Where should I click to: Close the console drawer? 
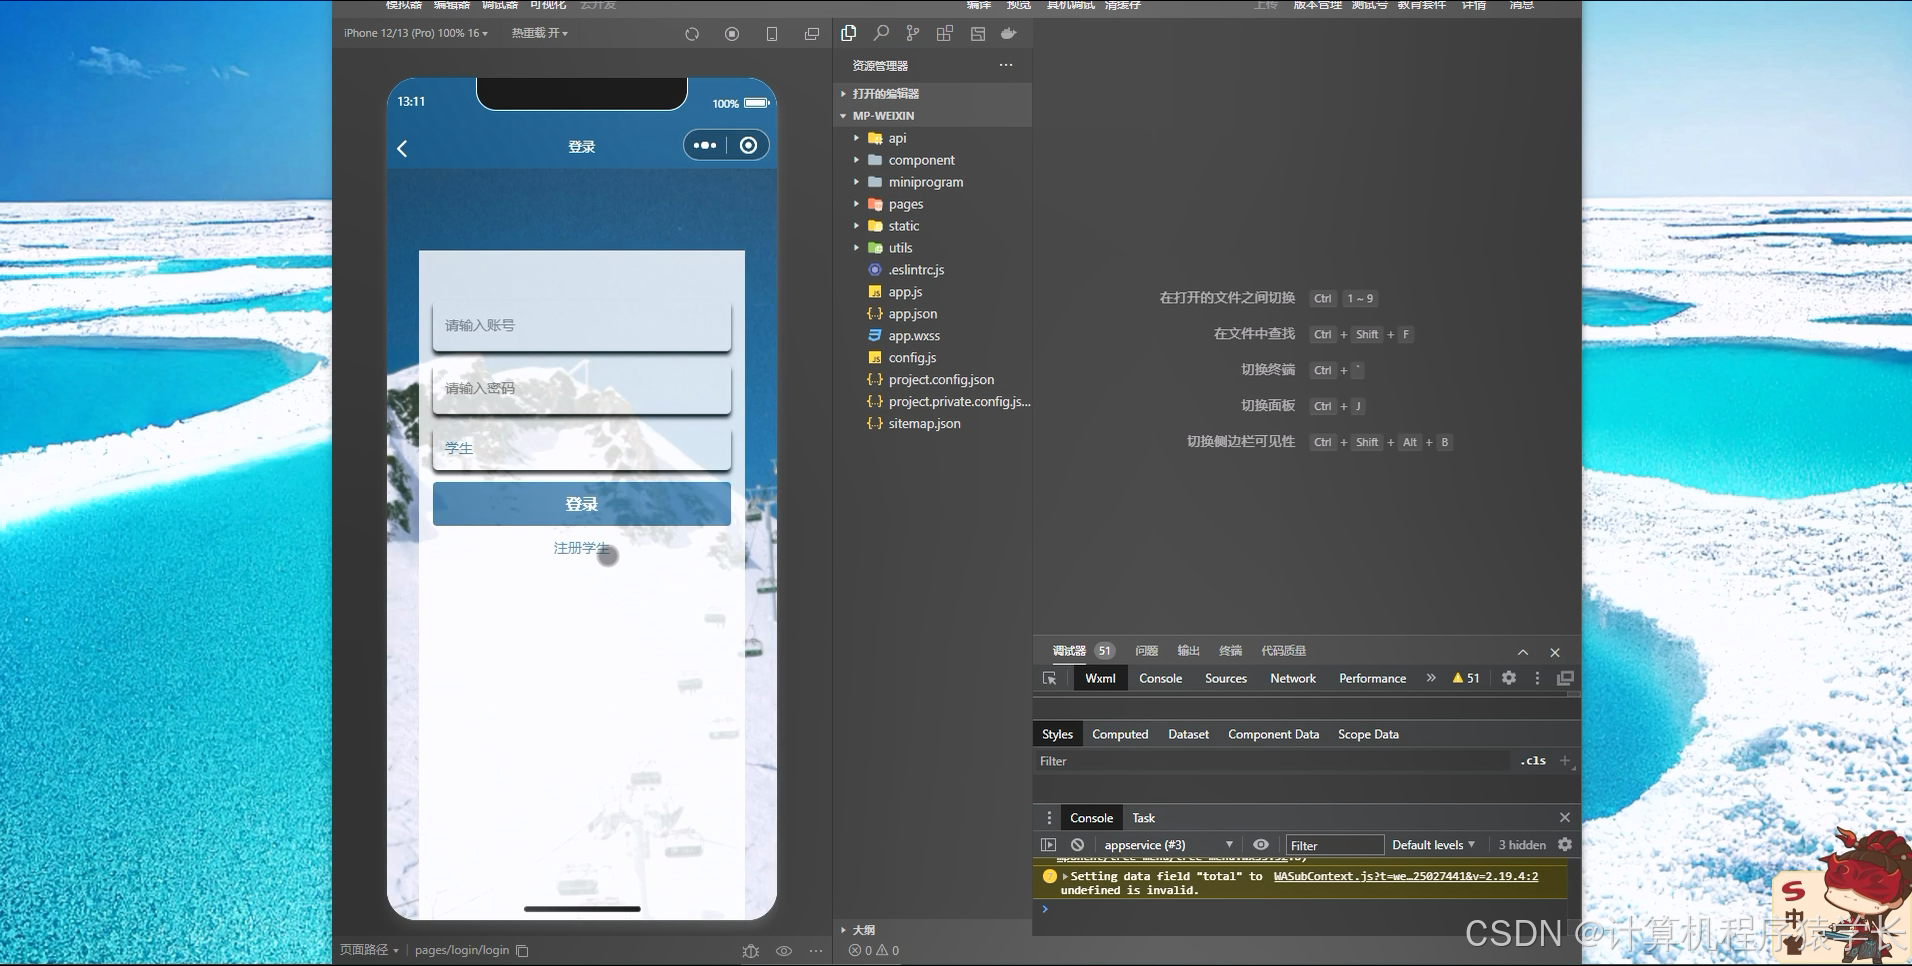pyautogui.click(x=1565, y=818)
